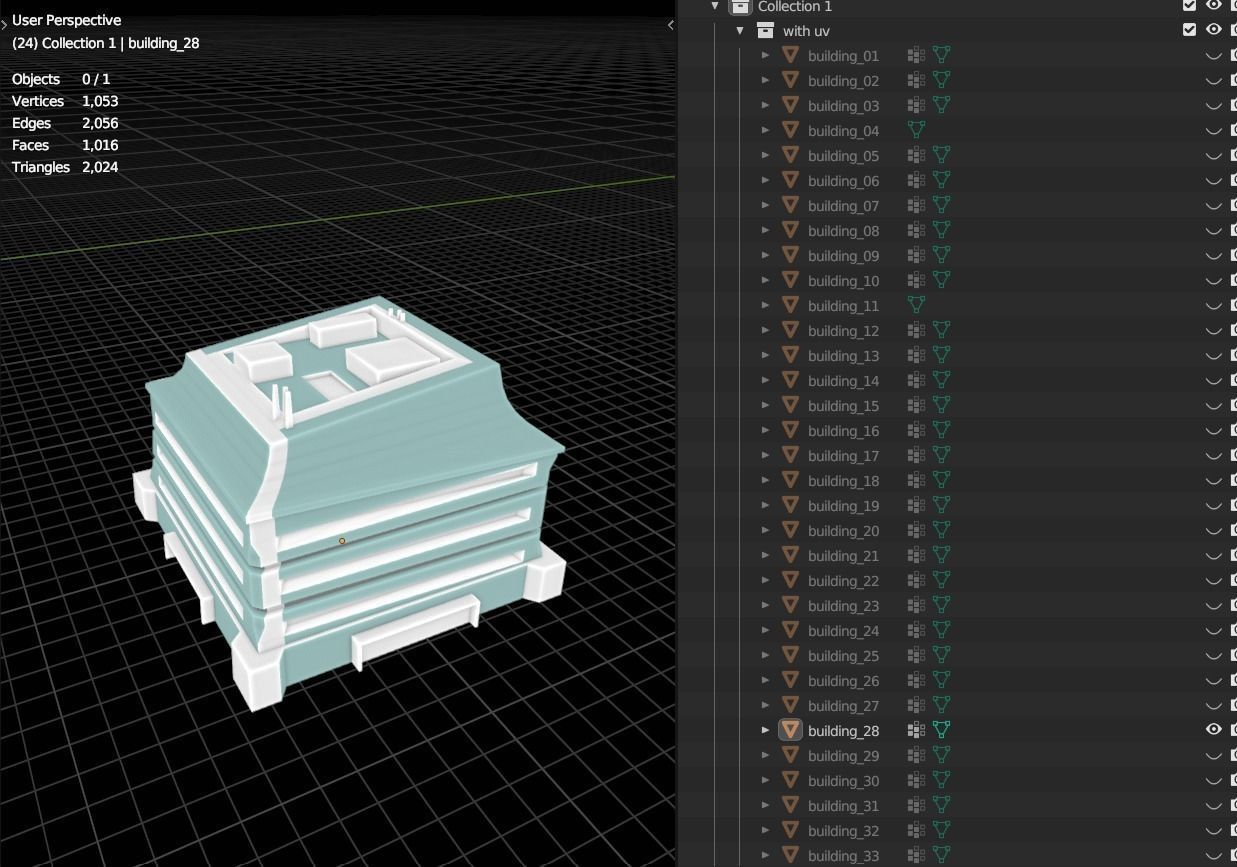Click building_14 green mesh data icon
The width and height of the screenshot is (1237, 867).
pos(941,380)
